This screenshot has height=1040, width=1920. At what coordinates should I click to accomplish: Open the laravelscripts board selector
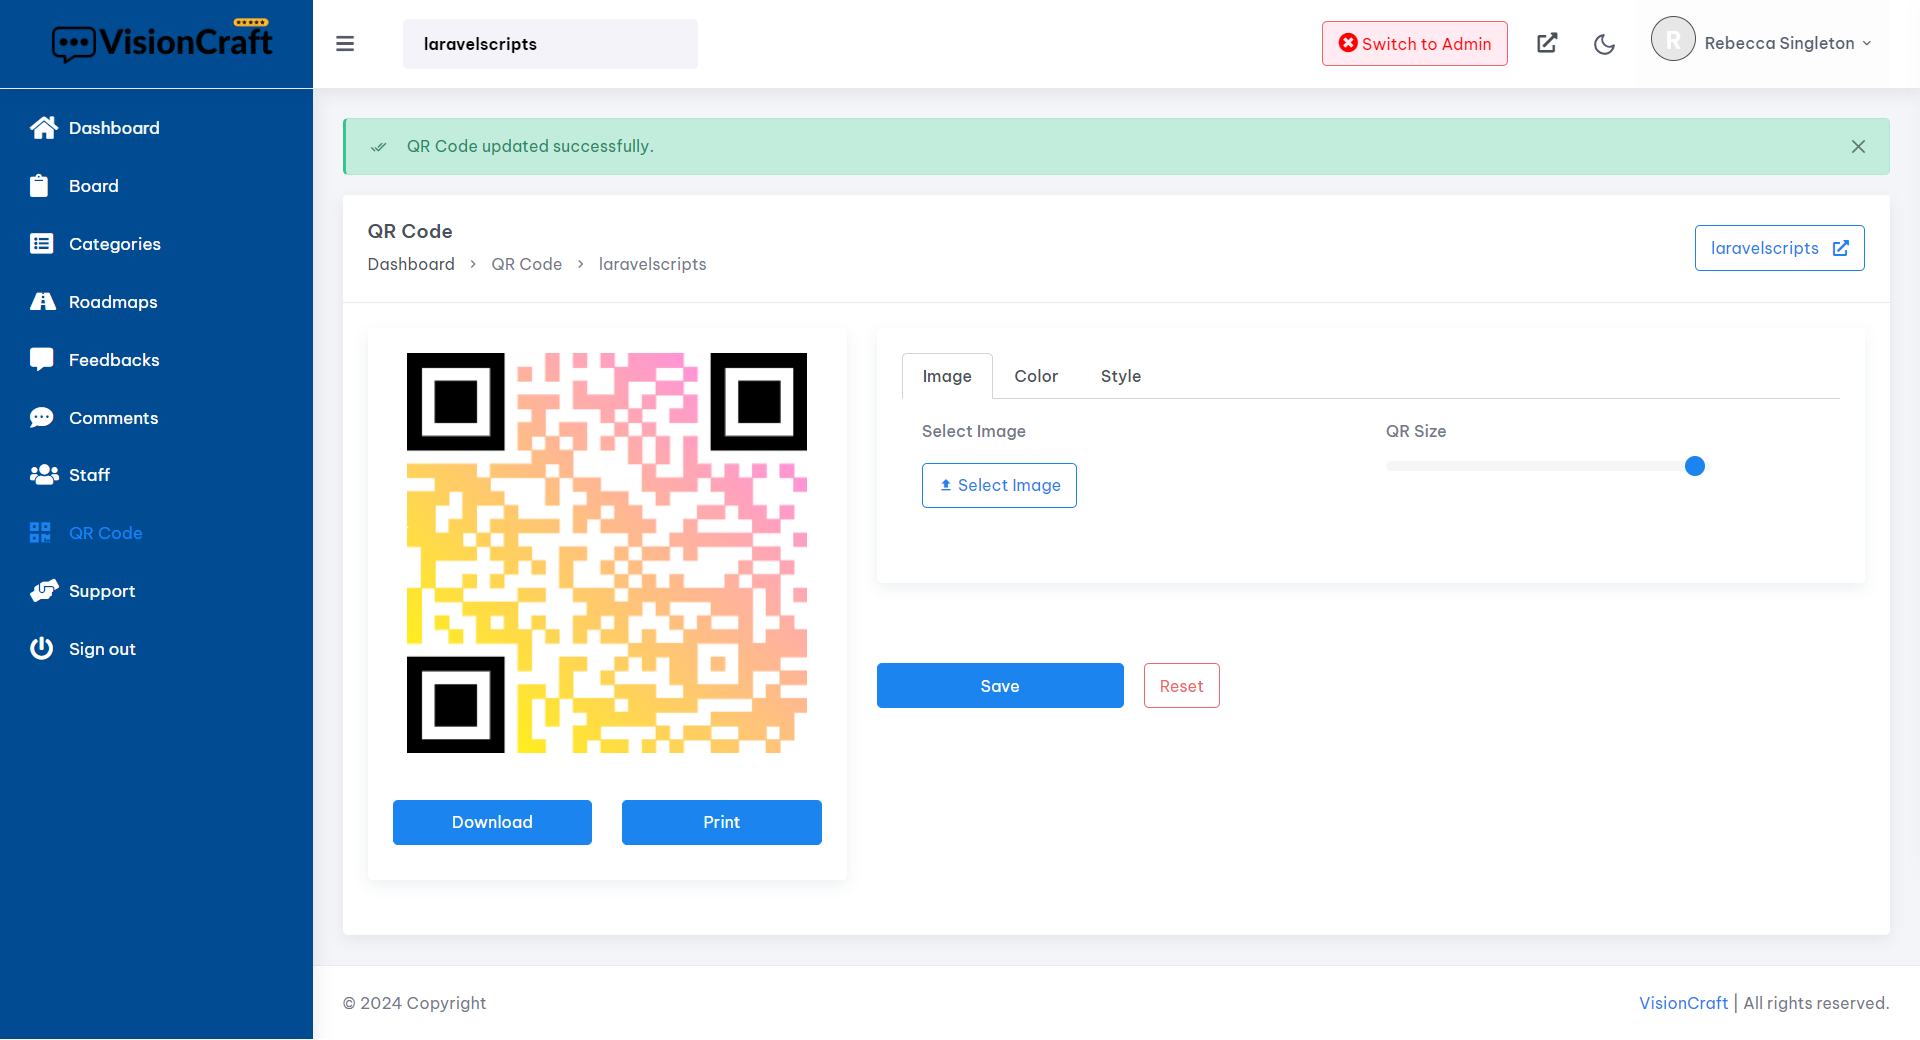click(550, 44)
